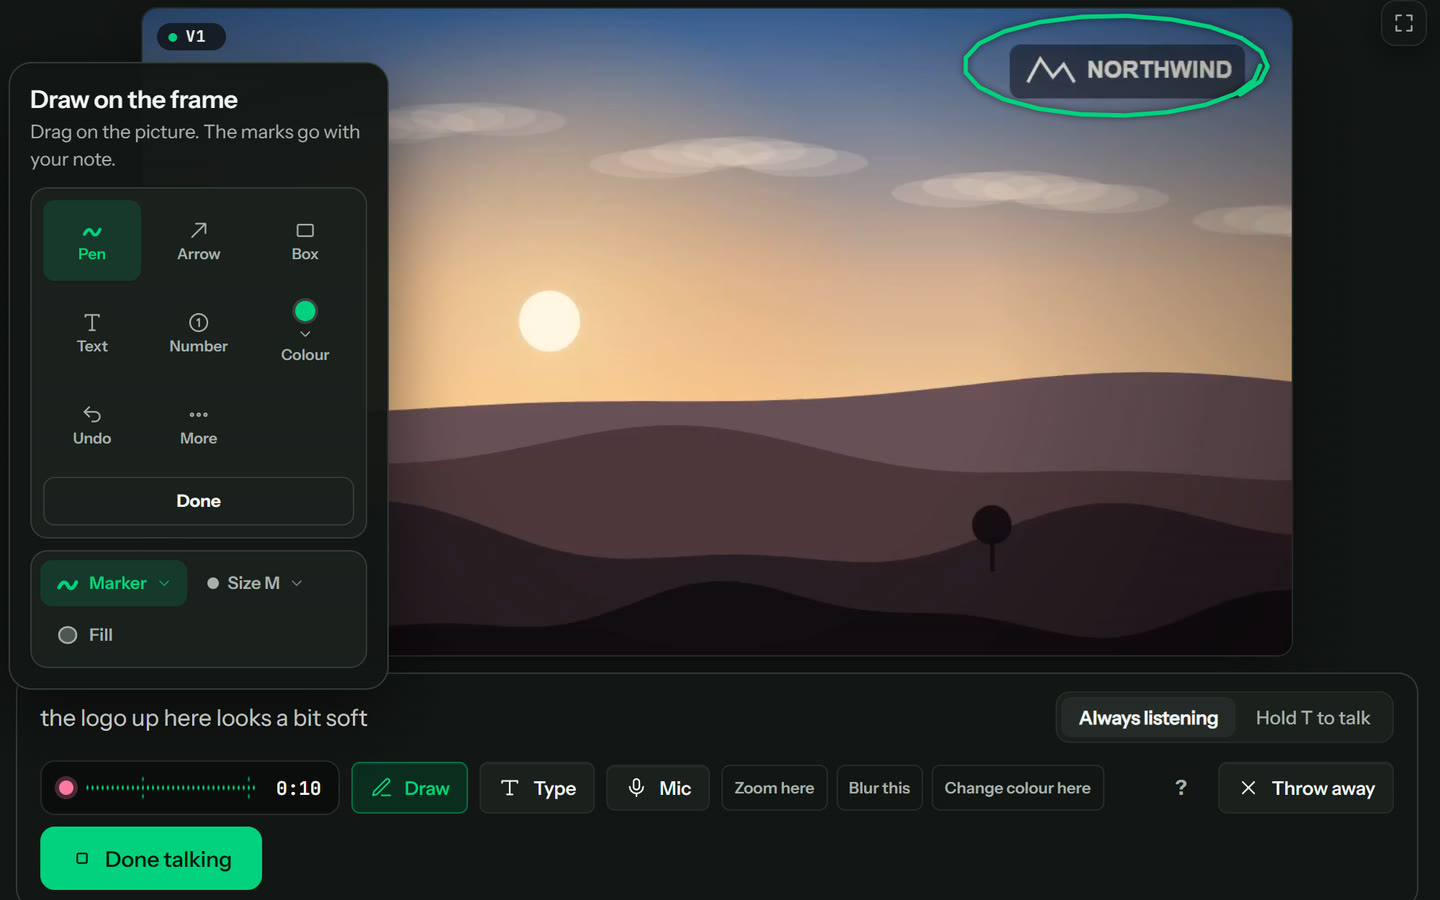Image resolution: width=1440 pixels, height=900 pixels.
Task: Click the Zoom here suggestion
Action: (x=774, y=788)
